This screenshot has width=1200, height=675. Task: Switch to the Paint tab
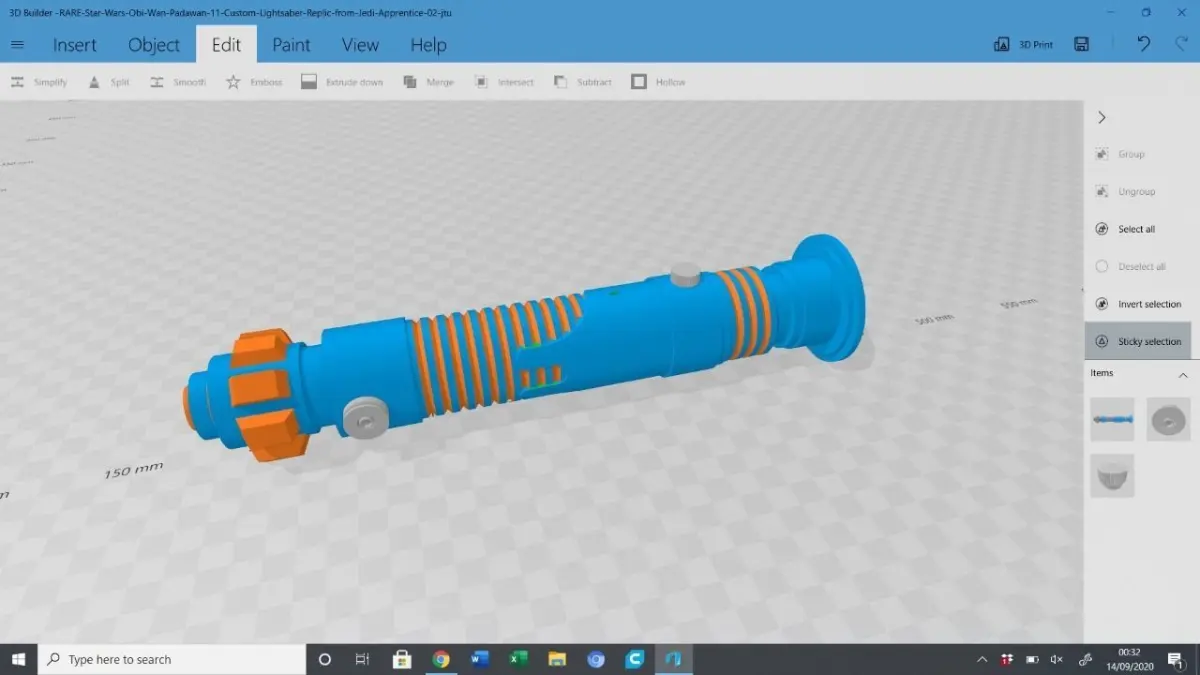[291, 45]
